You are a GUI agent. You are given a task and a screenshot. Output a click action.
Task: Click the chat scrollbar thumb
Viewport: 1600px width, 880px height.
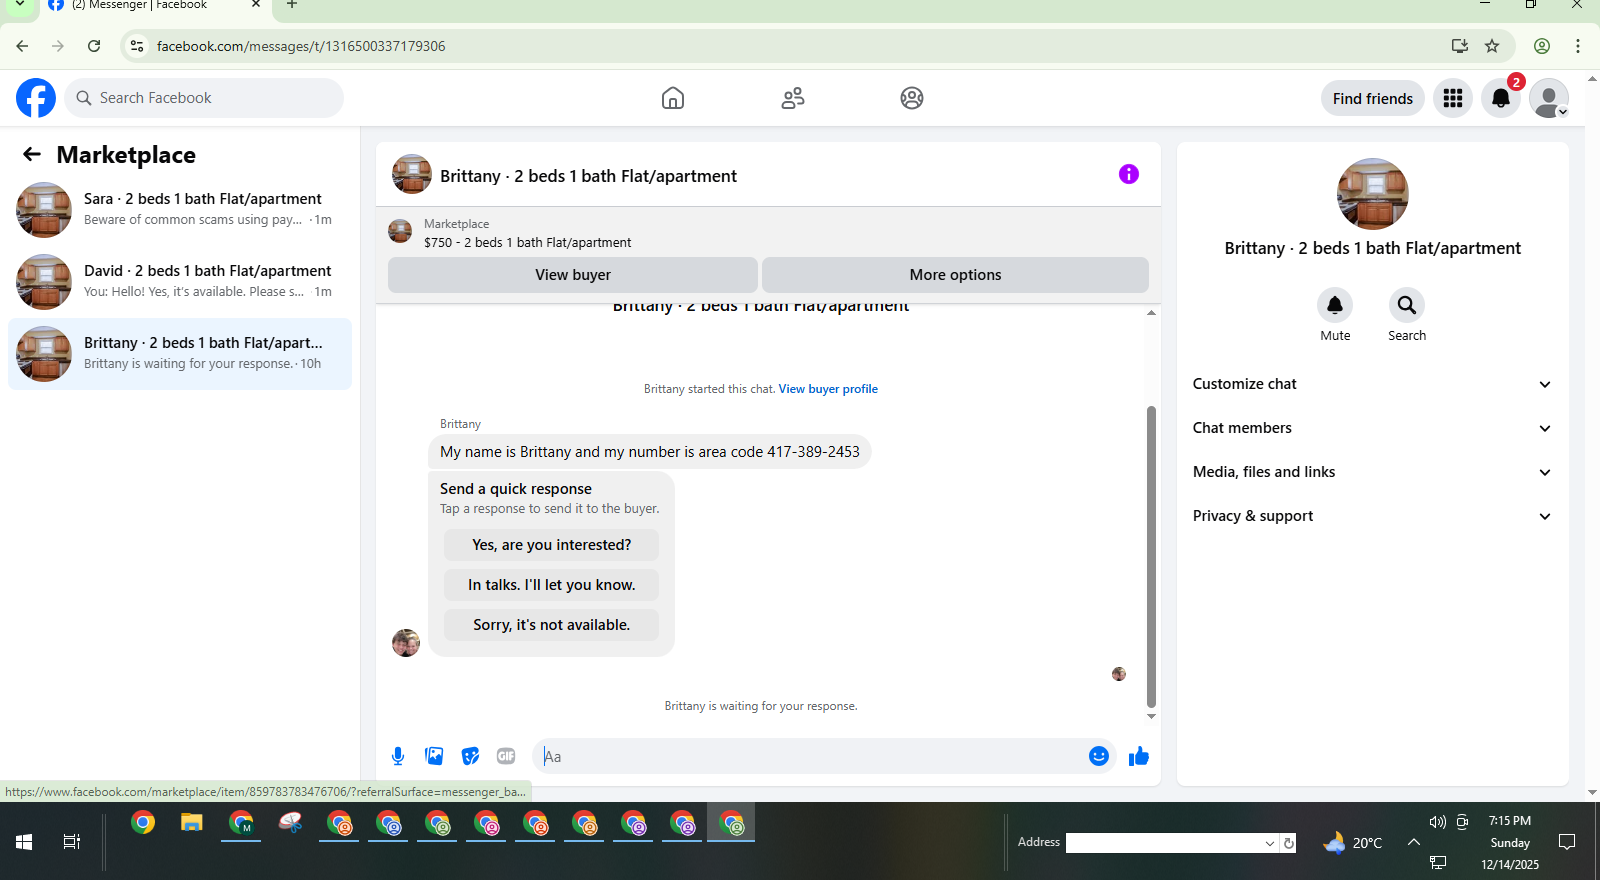pyautogui.click(x=1151, y=557)
